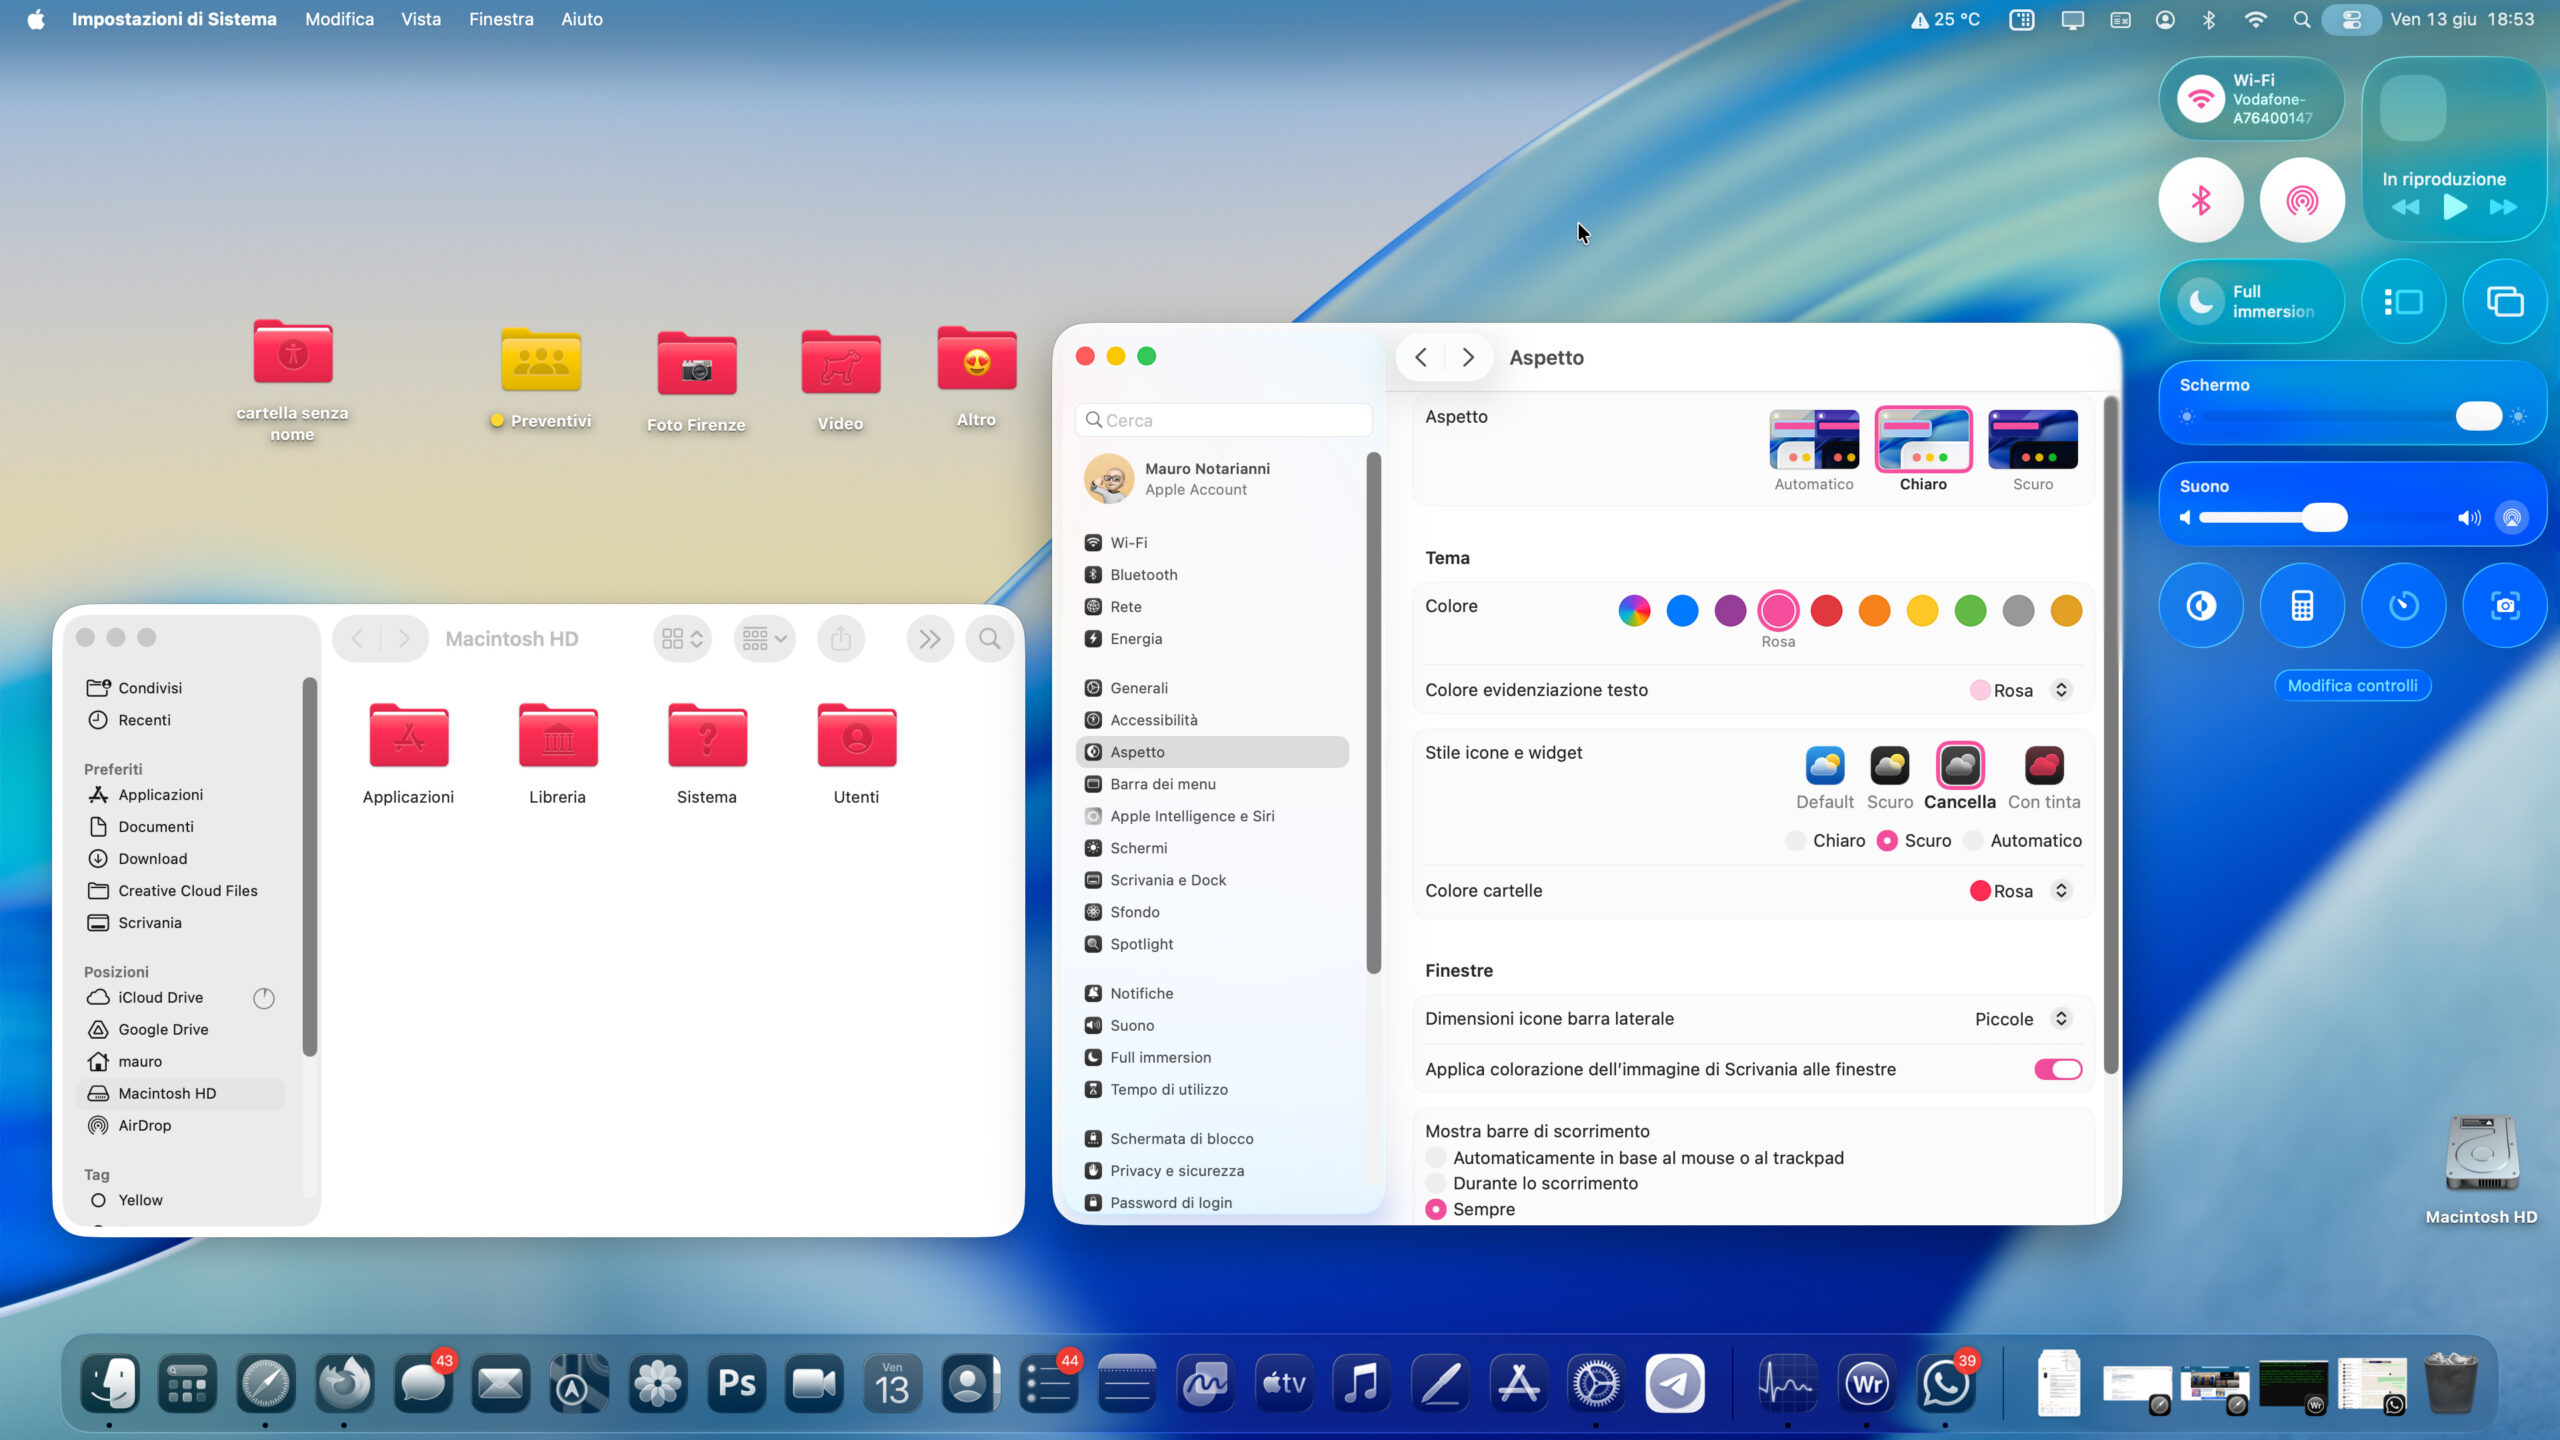The width and height of the screenshot is (2560, 1440).
Task: Toggle the Scrivania colorazione finestre switch
Action: click(2057, 1069)
